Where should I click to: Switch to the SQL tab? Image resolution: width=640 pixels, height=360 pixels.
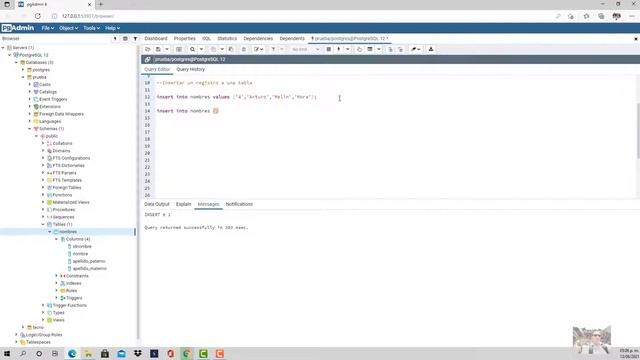click(207, 38)
